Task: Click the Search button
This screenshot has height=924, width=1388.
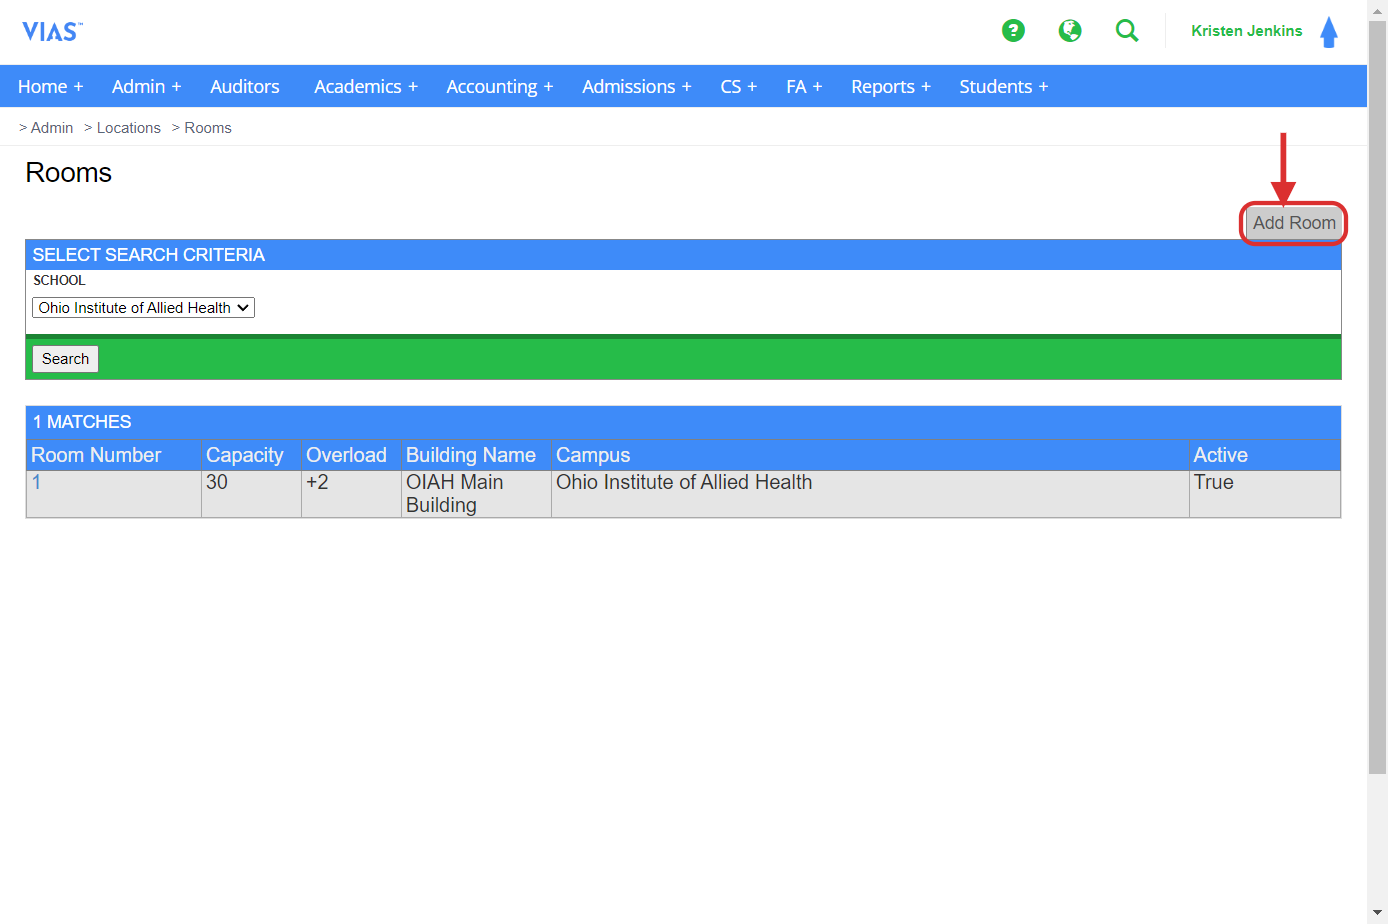Action: click(x=65, y=359)
